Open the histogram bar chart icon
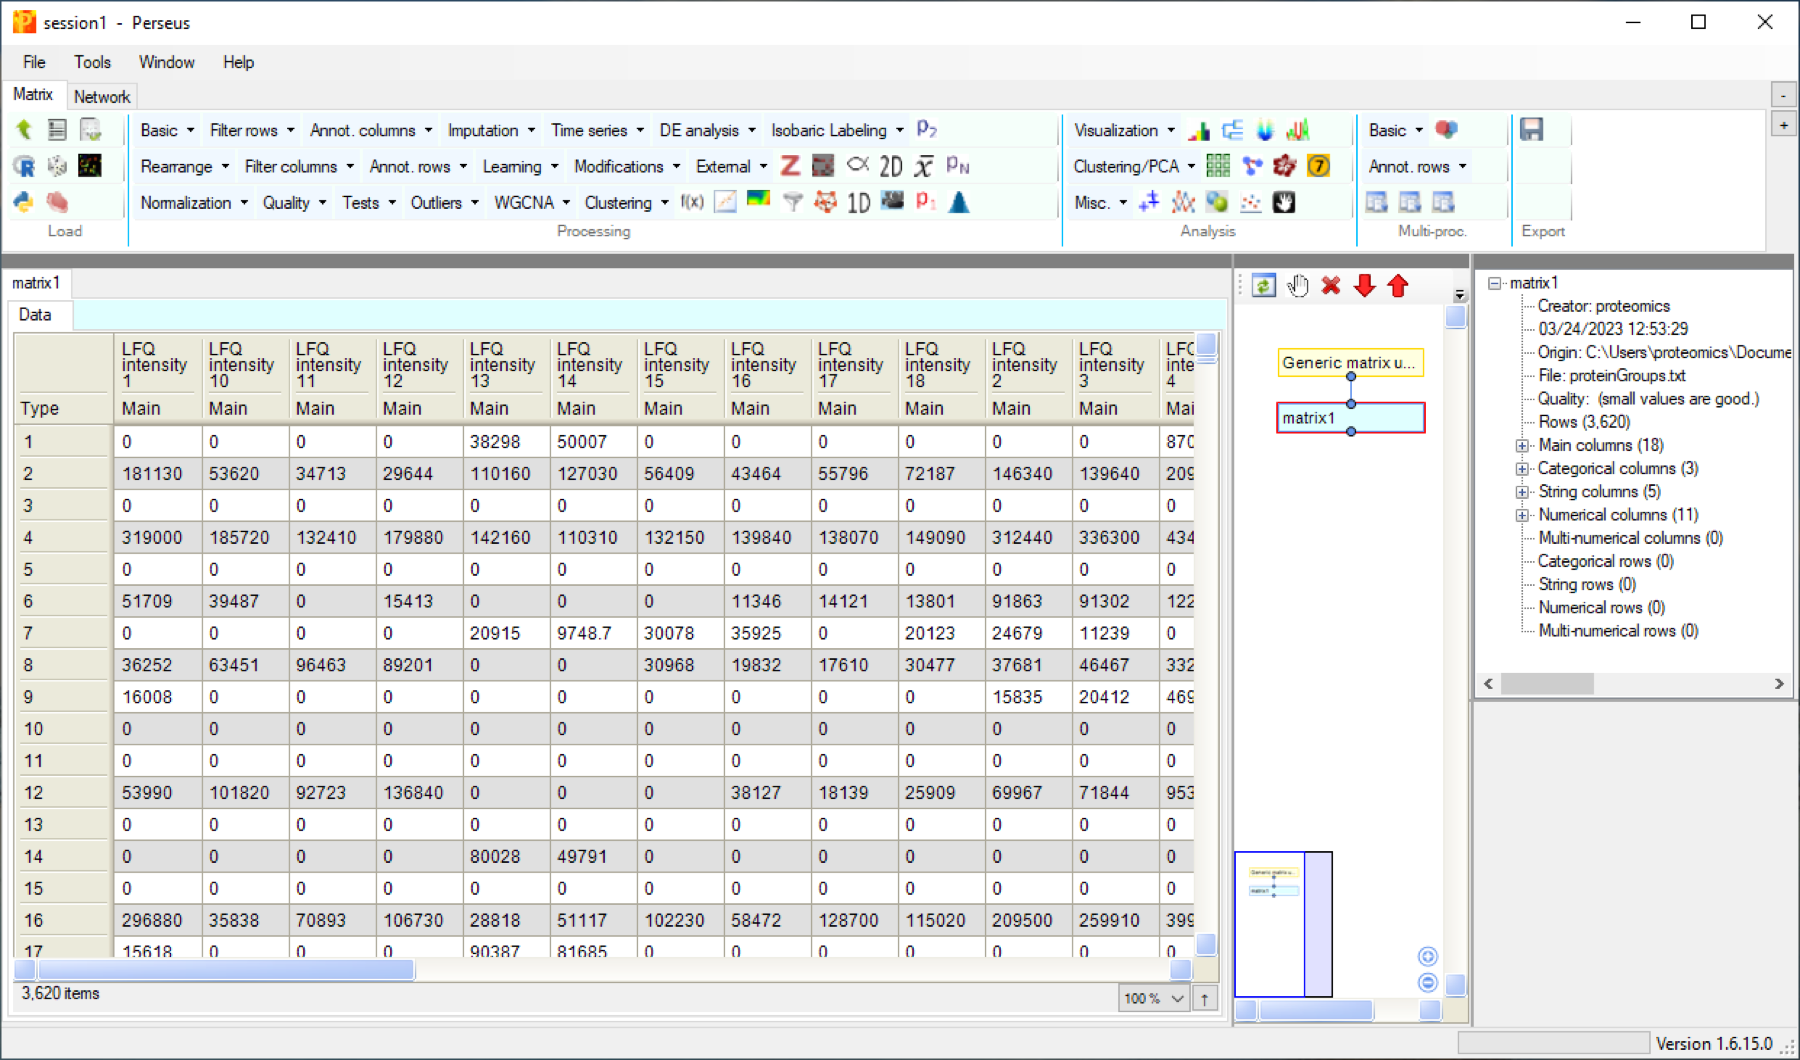The image size is (1800, 1060). [1199, 130]
